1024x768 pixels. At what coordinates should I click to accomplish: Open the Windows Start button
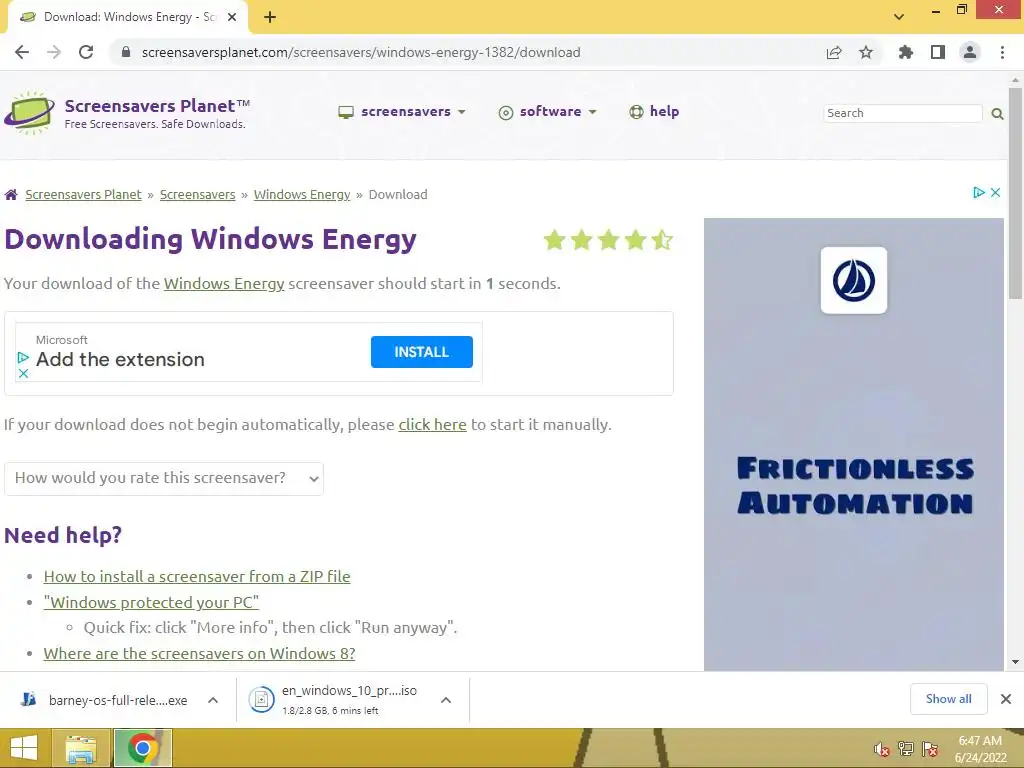click(24, 748)
